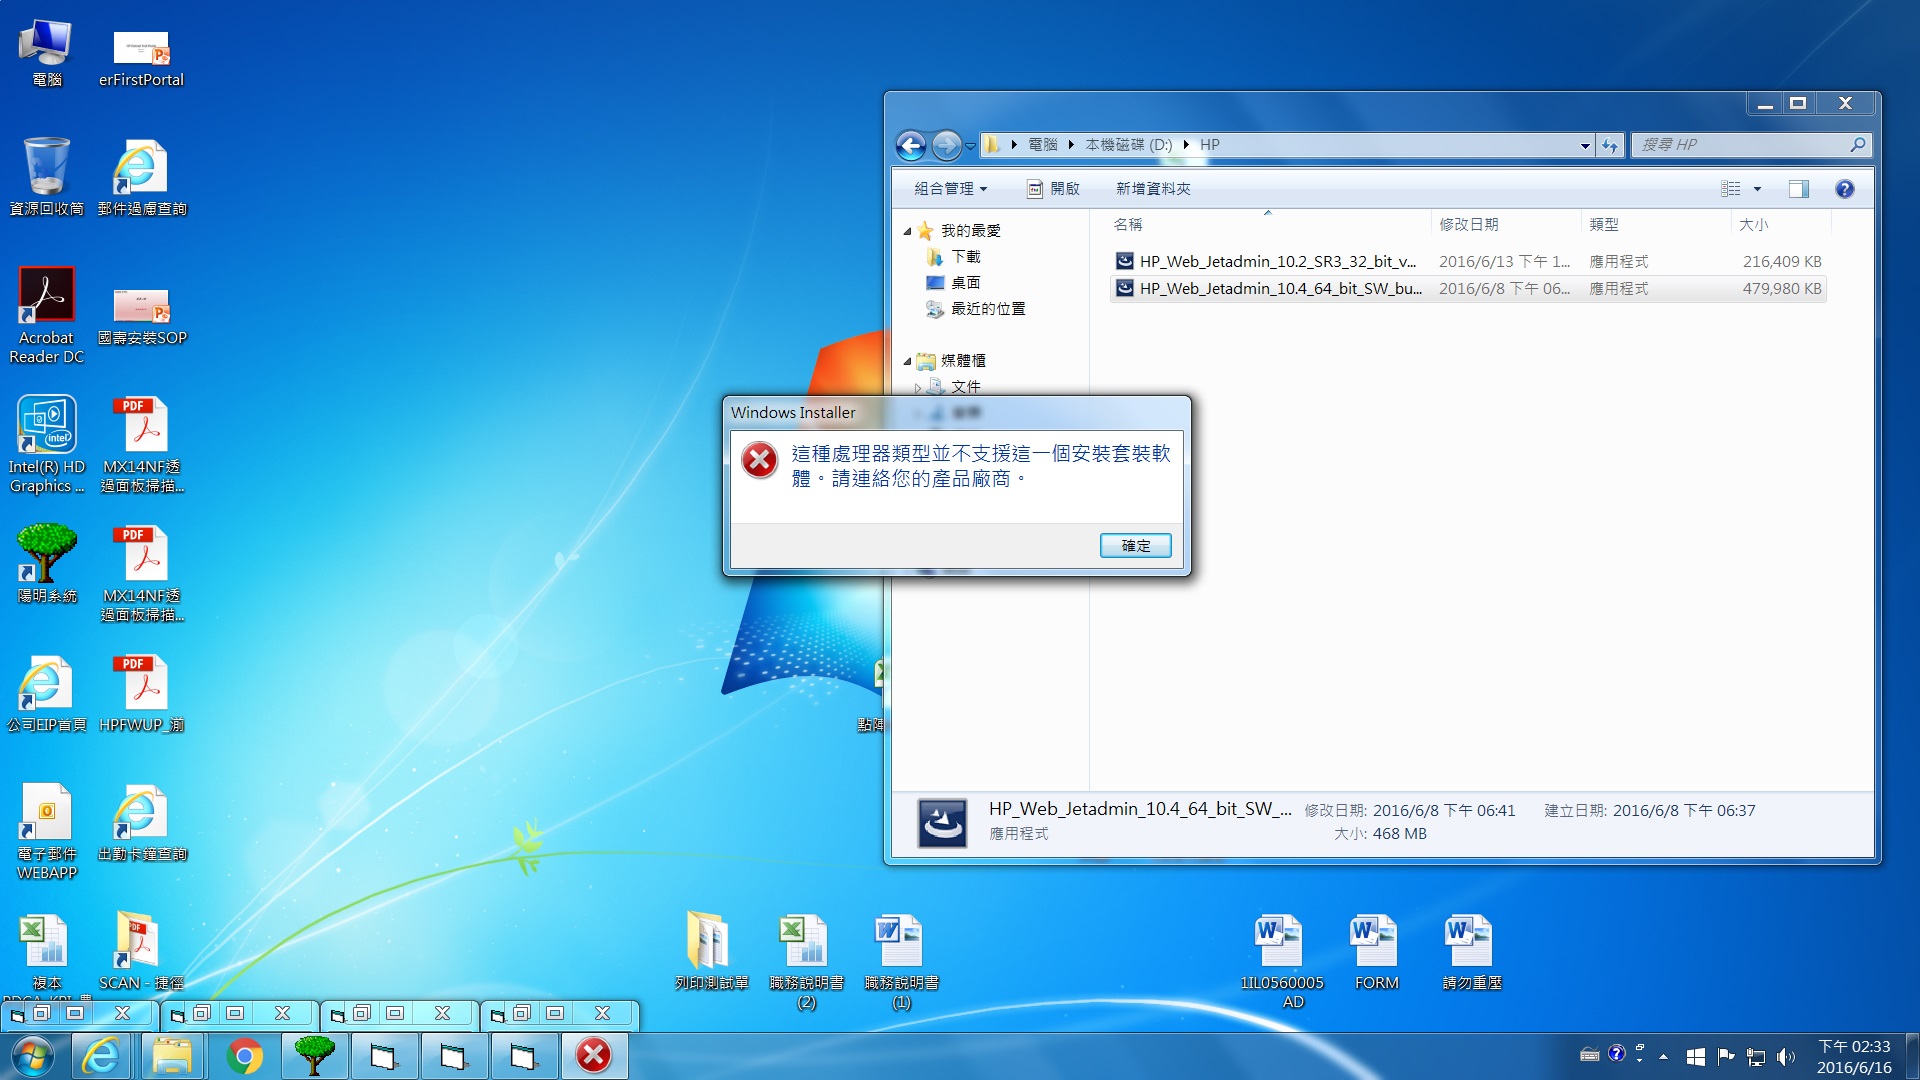The width and height of the screenshot is (1920, 1080).
Task: Click the Windows Start orb
Action: (32, 1056)
